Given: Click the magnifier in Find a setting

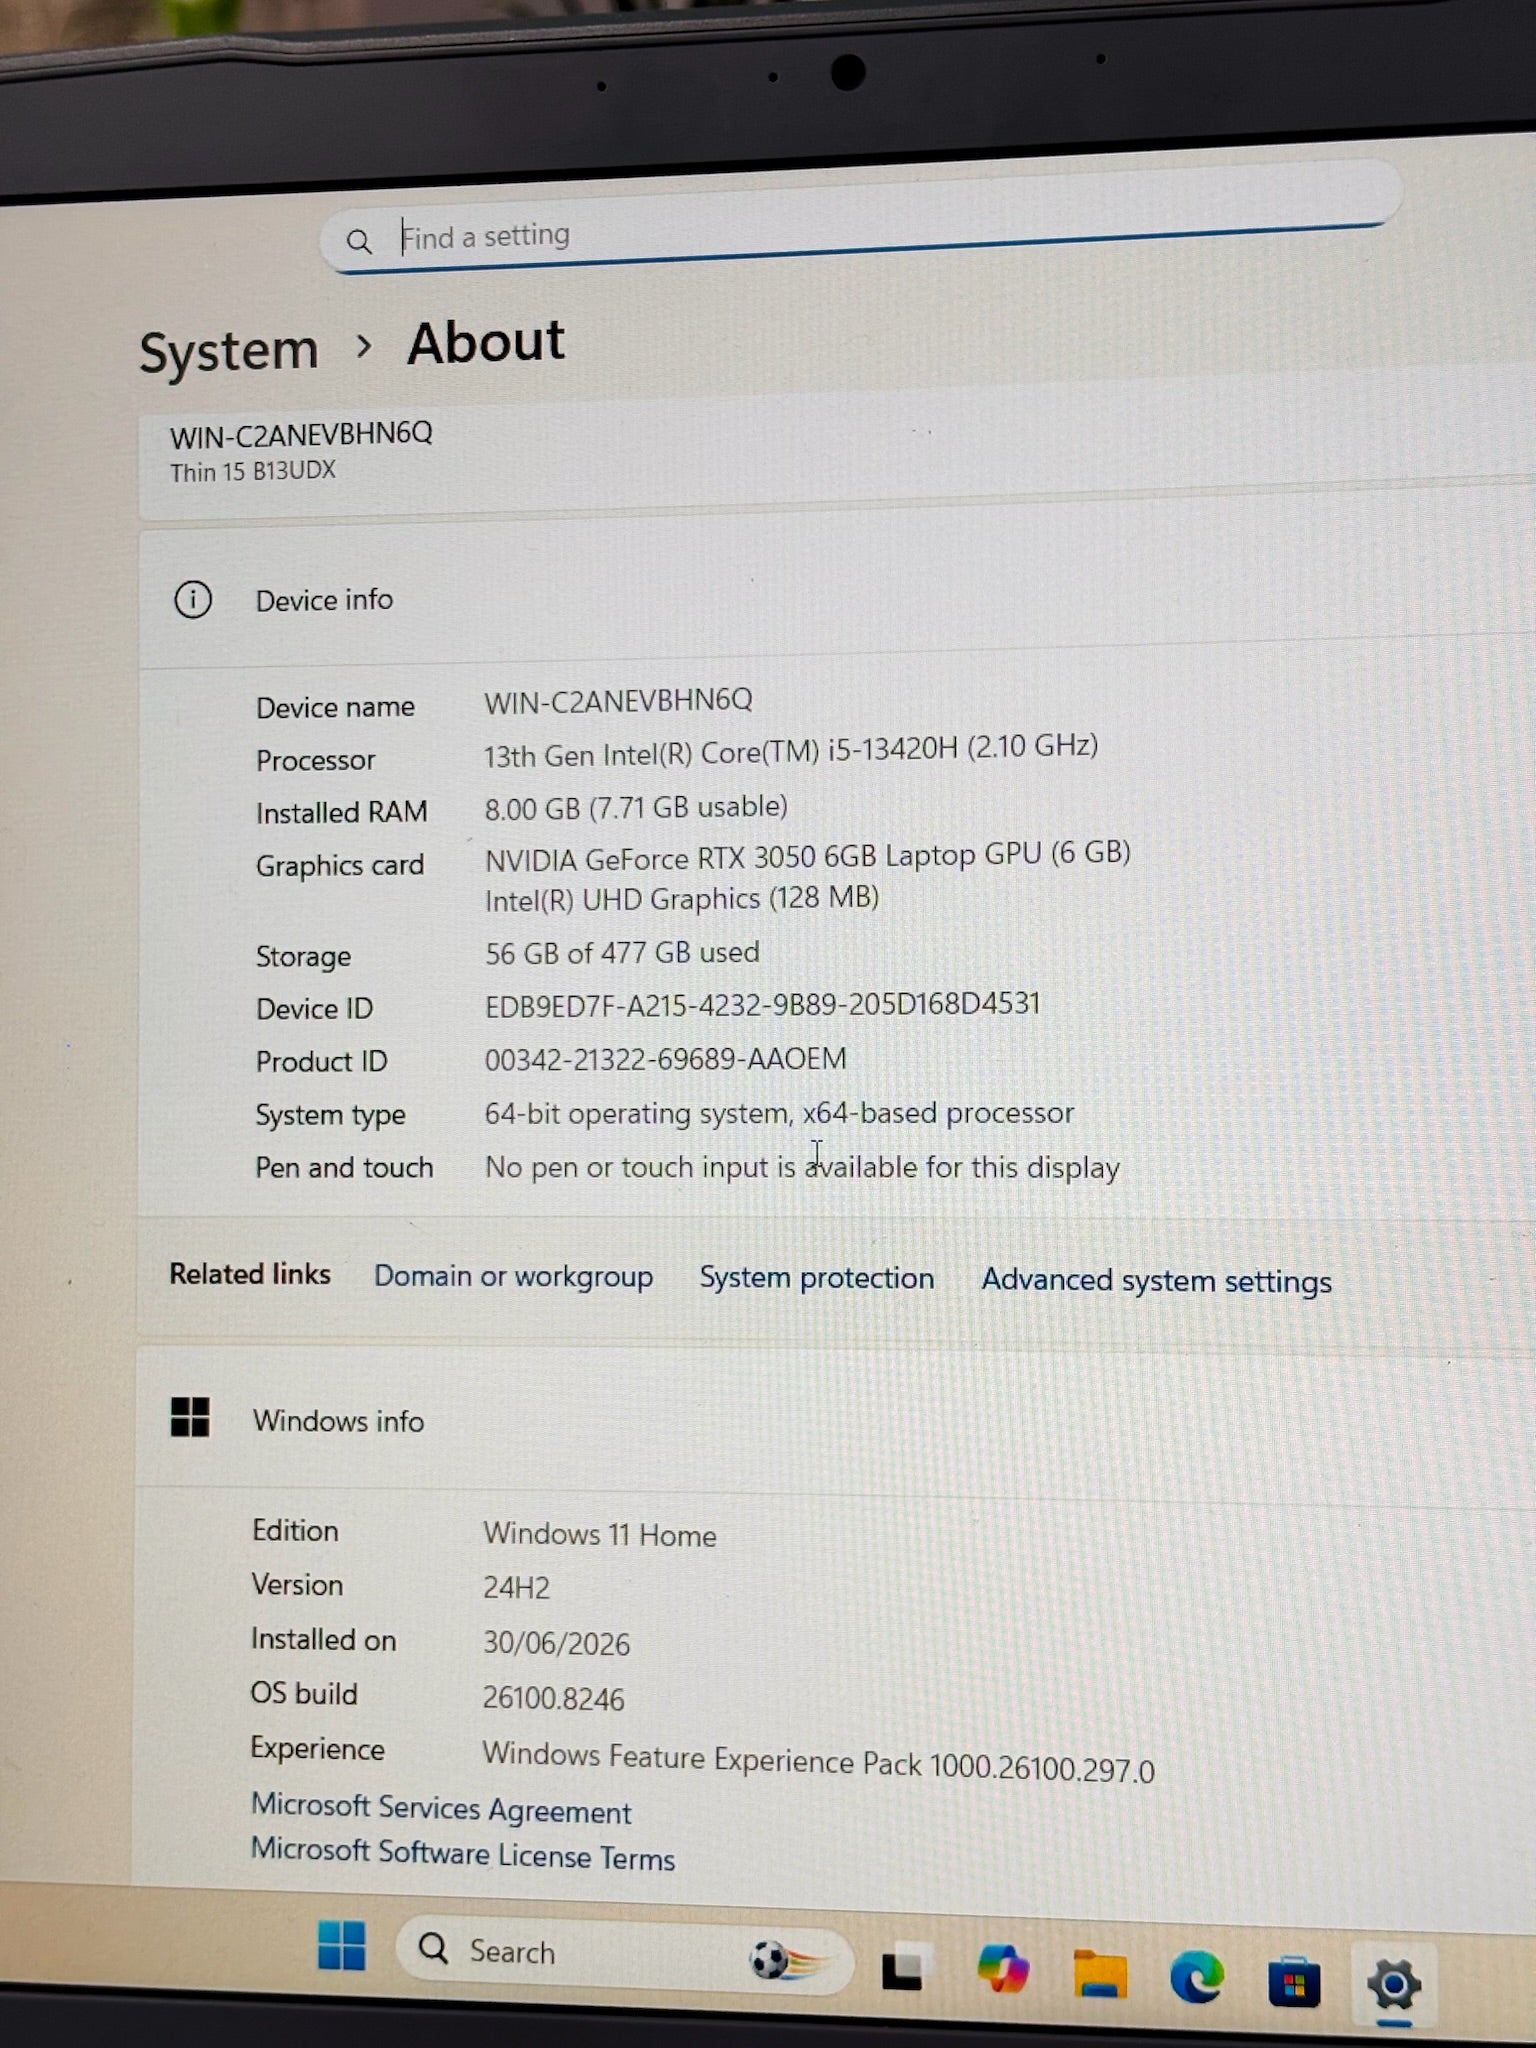Looking at the screenshot, I should [x=359, y=241].
